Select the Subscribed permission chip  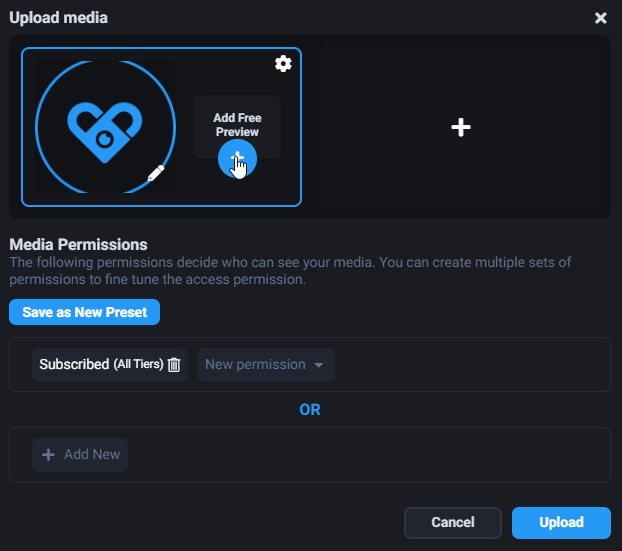[74, 365]
